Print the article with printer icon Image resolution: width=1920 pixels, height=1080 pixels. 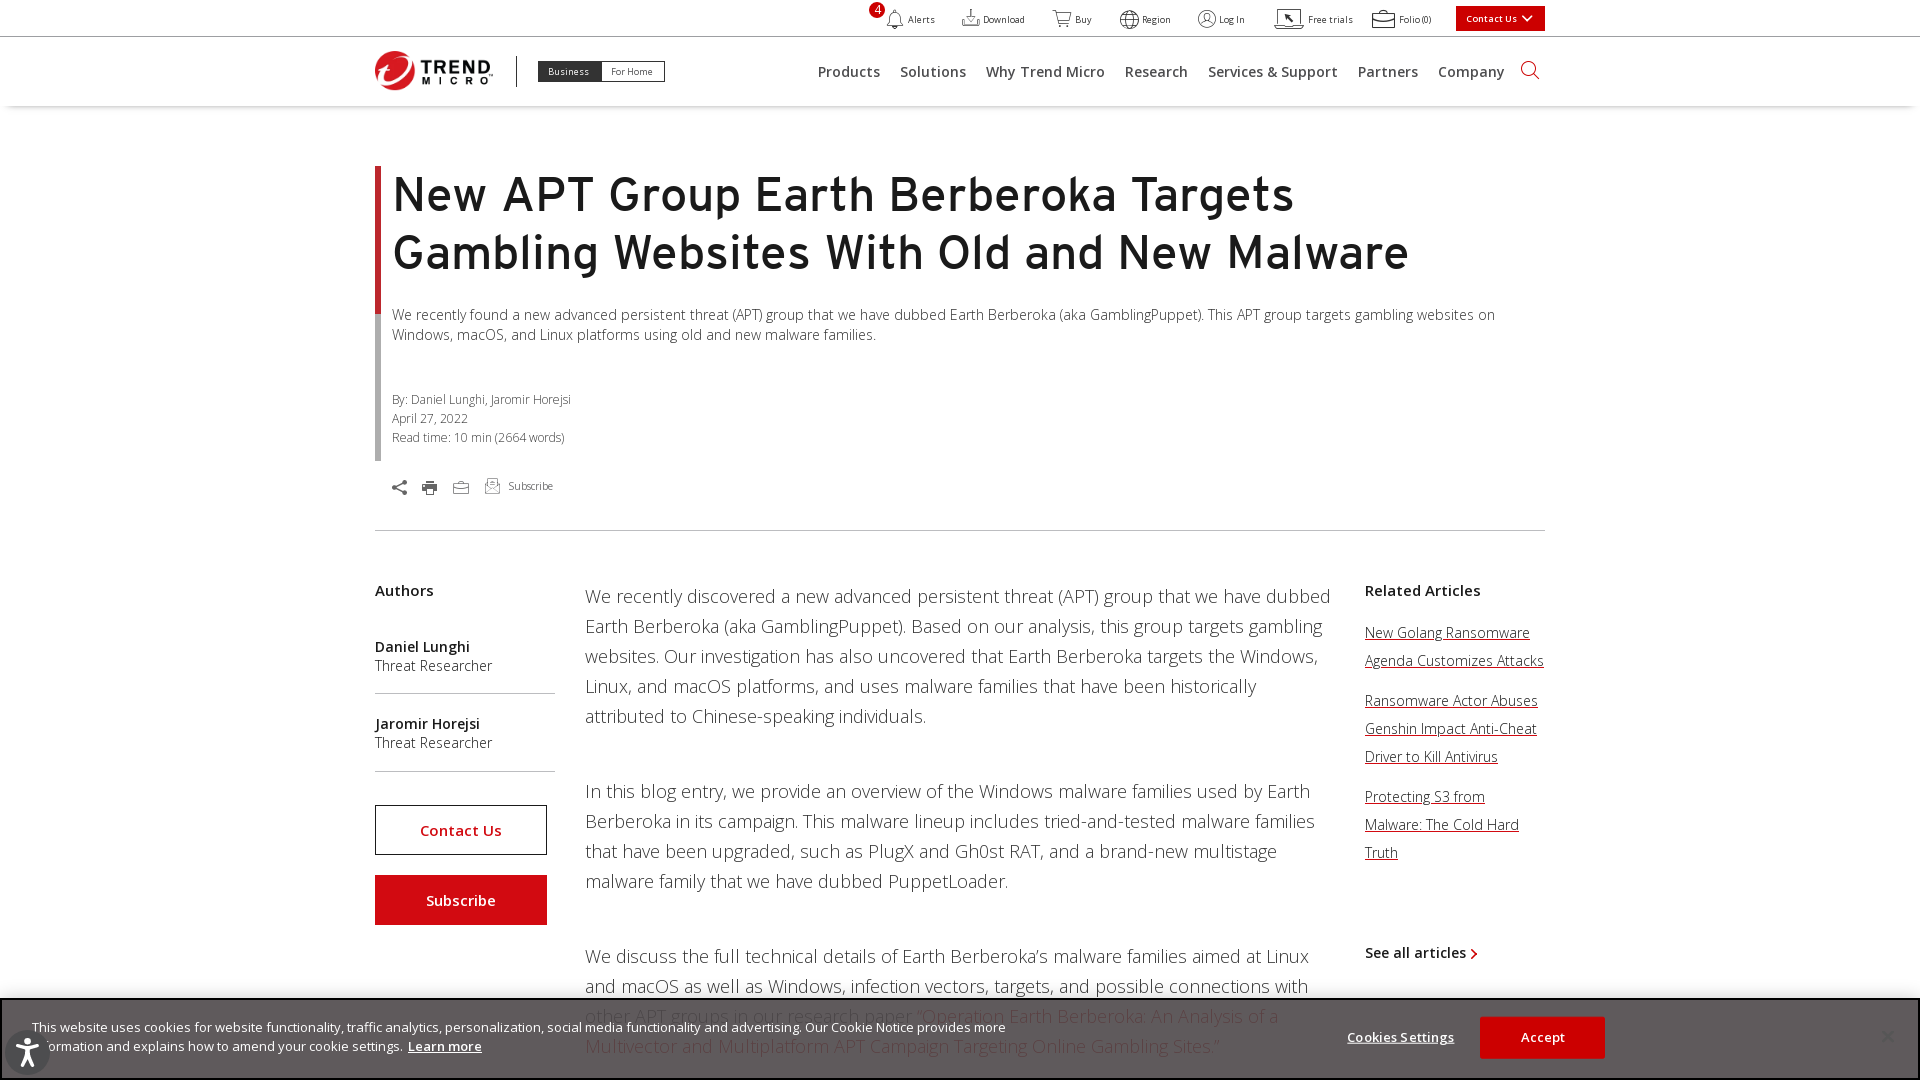430,488
